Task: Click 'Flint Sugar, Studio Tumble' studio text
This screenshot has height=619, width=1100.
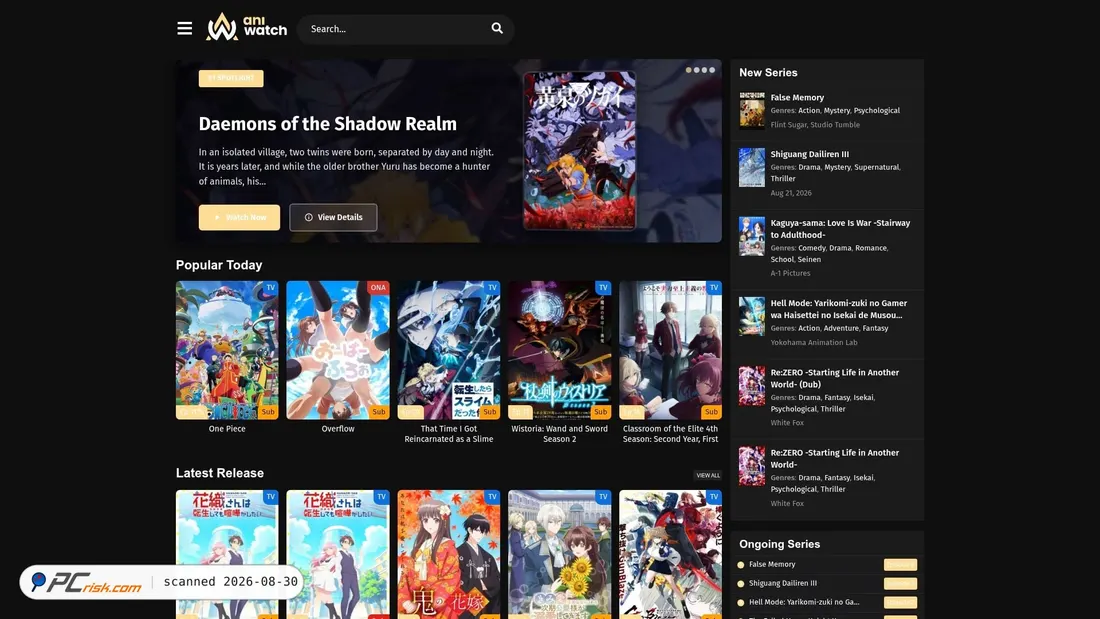Action: 815,125
